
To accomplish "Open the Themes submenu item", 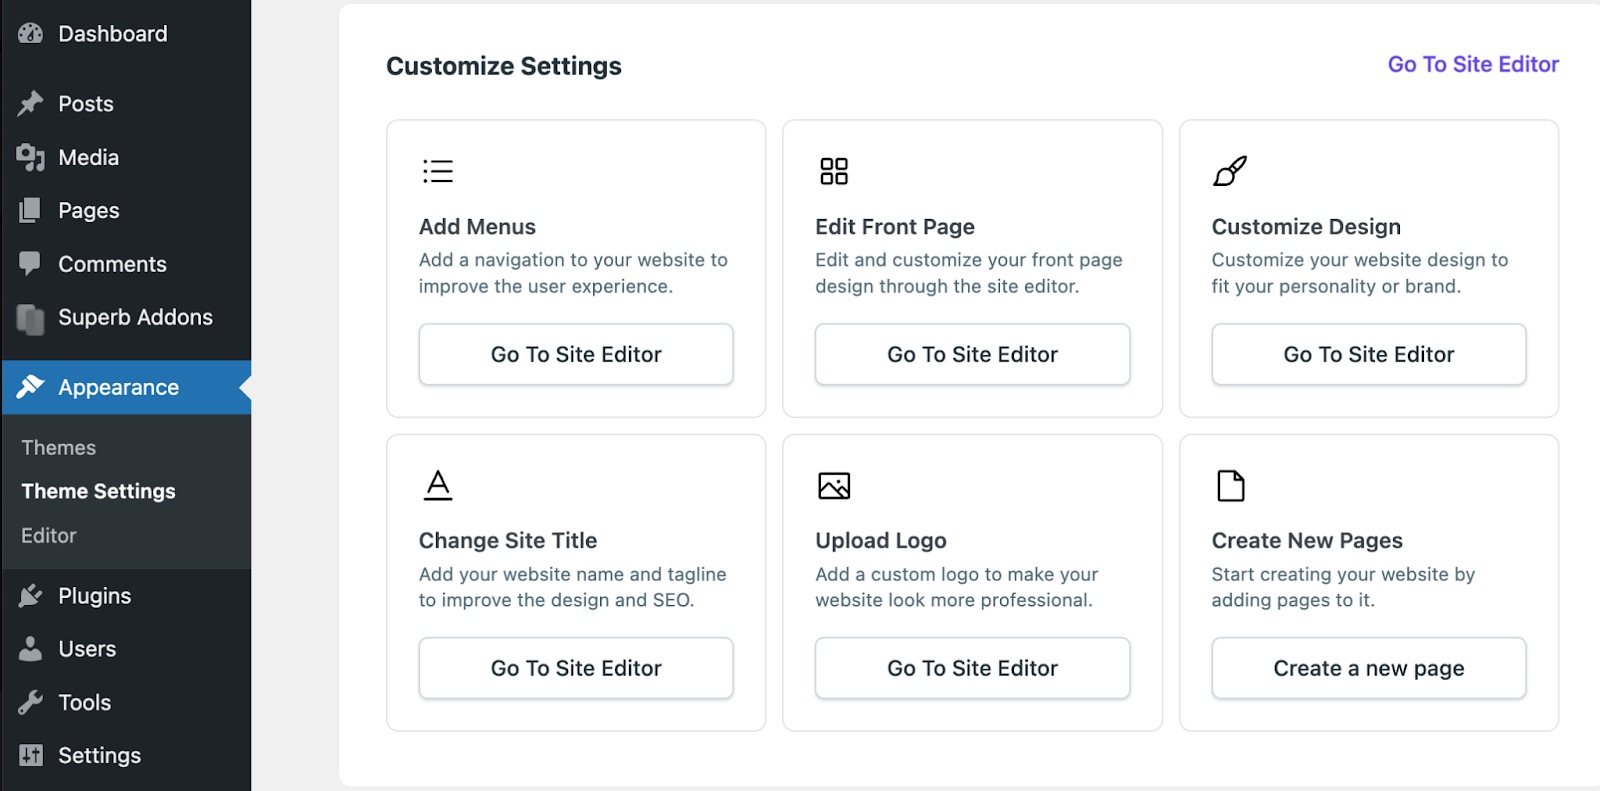I will (x=59, y=448).
